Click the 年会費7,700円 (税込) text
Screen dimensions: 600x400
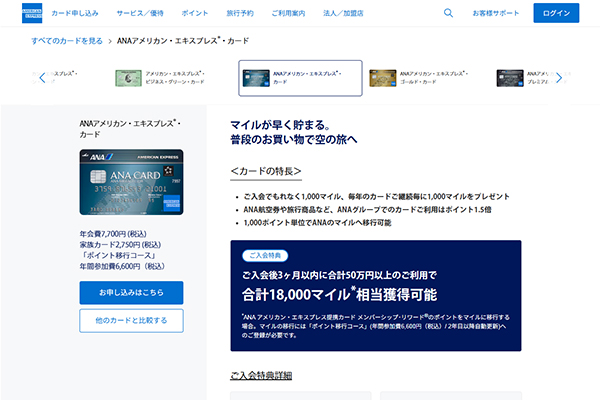pyautogui.click(x=113, y=233)
